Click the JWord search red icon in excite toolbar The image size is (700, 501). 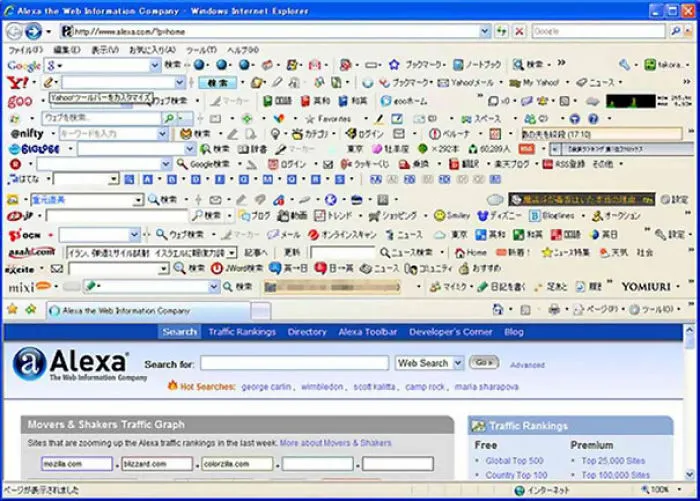pyautogui.click(x=217, y=268)
